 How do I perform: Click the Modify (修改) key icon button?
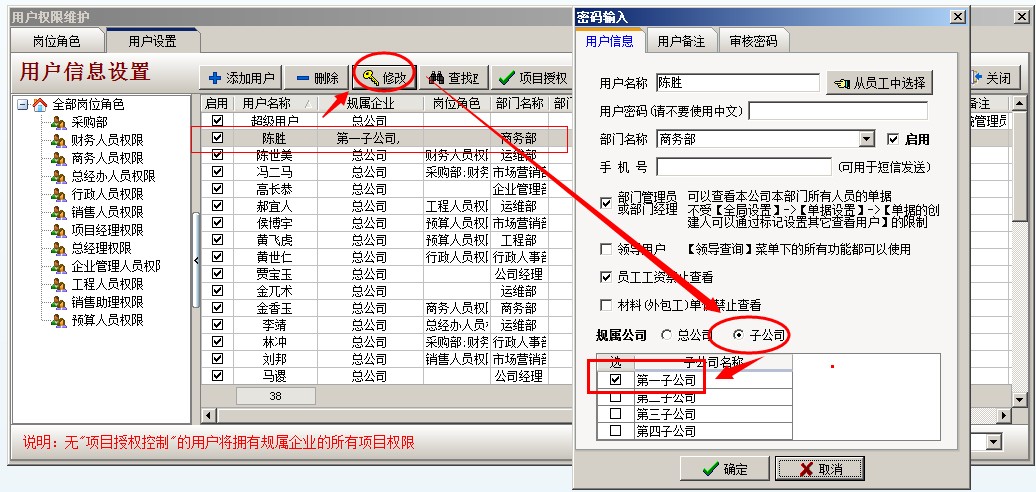[384, 77]
